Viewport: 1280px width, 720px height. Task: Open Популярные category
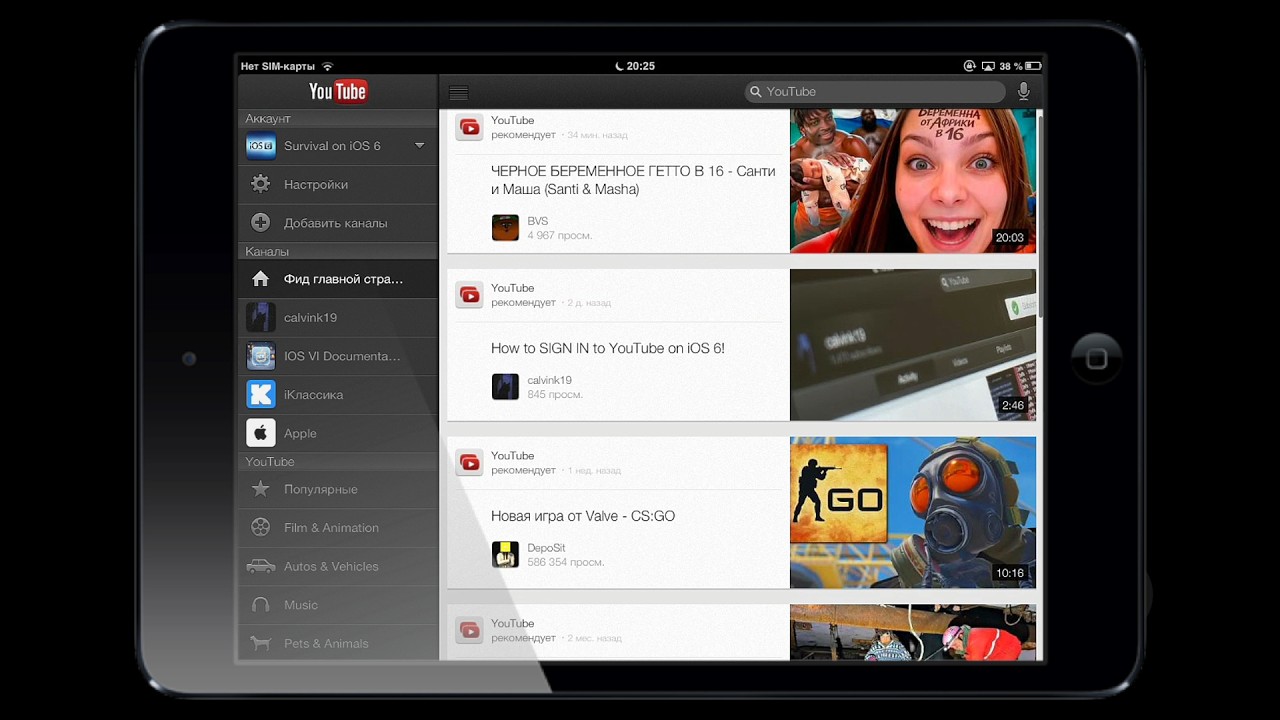338,489
